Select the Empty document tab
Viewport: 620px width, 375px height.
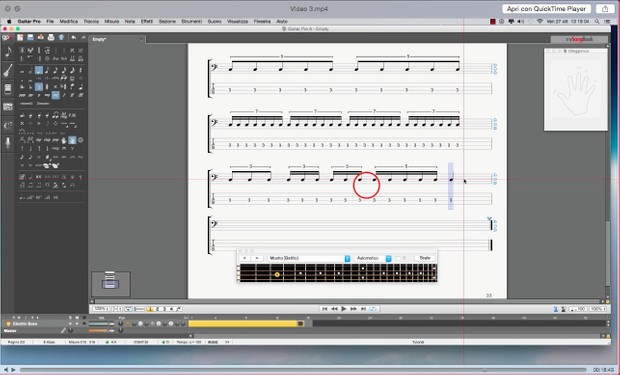117,39
